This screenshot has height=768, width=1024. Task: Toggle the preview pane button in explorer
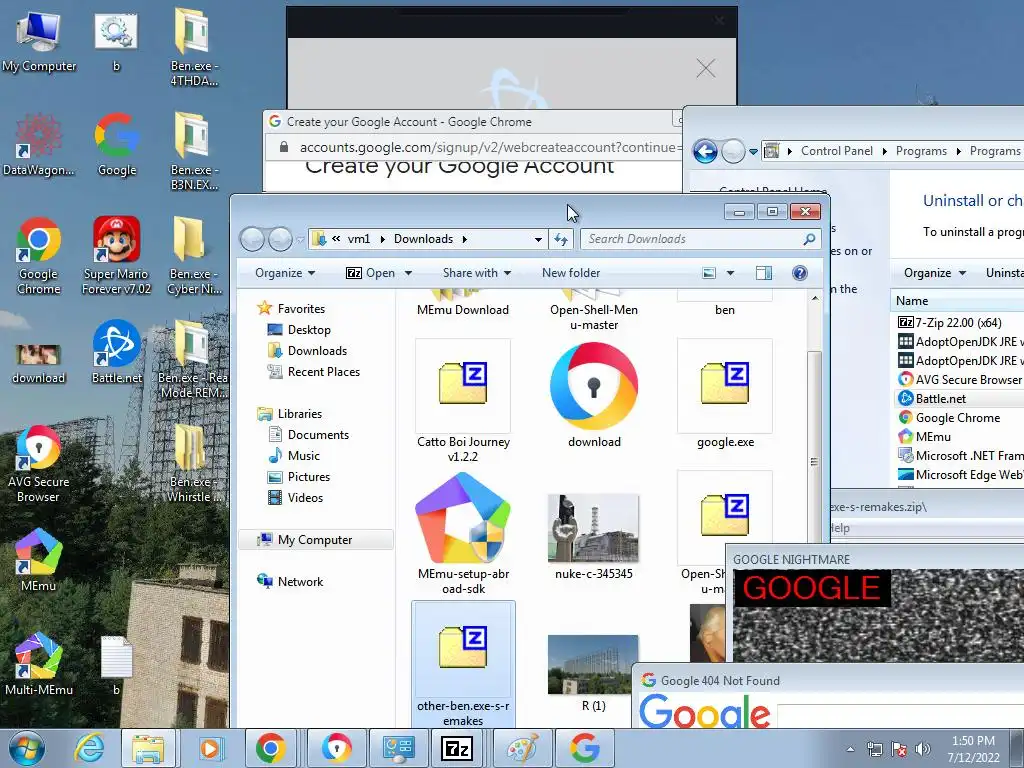[x=763, y=273]
